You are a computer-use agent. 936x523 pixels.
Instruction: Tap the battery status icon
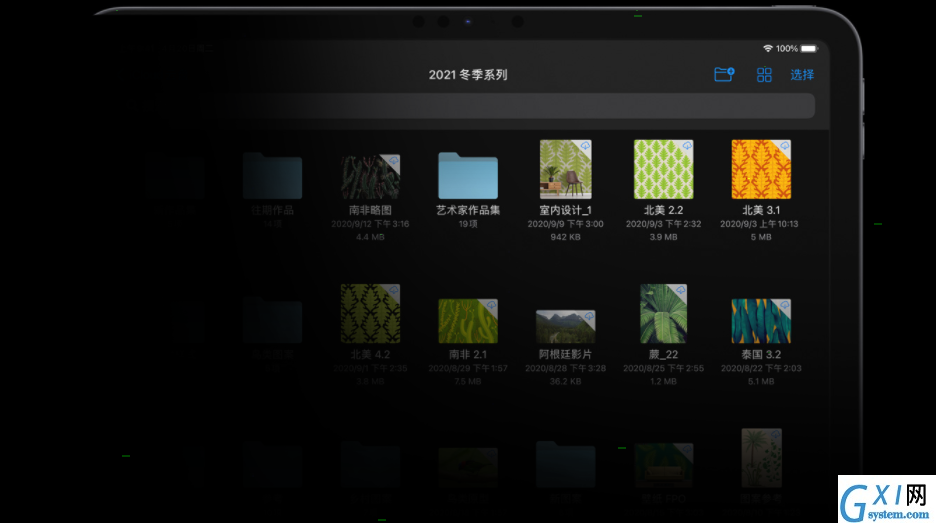[809, 48]
